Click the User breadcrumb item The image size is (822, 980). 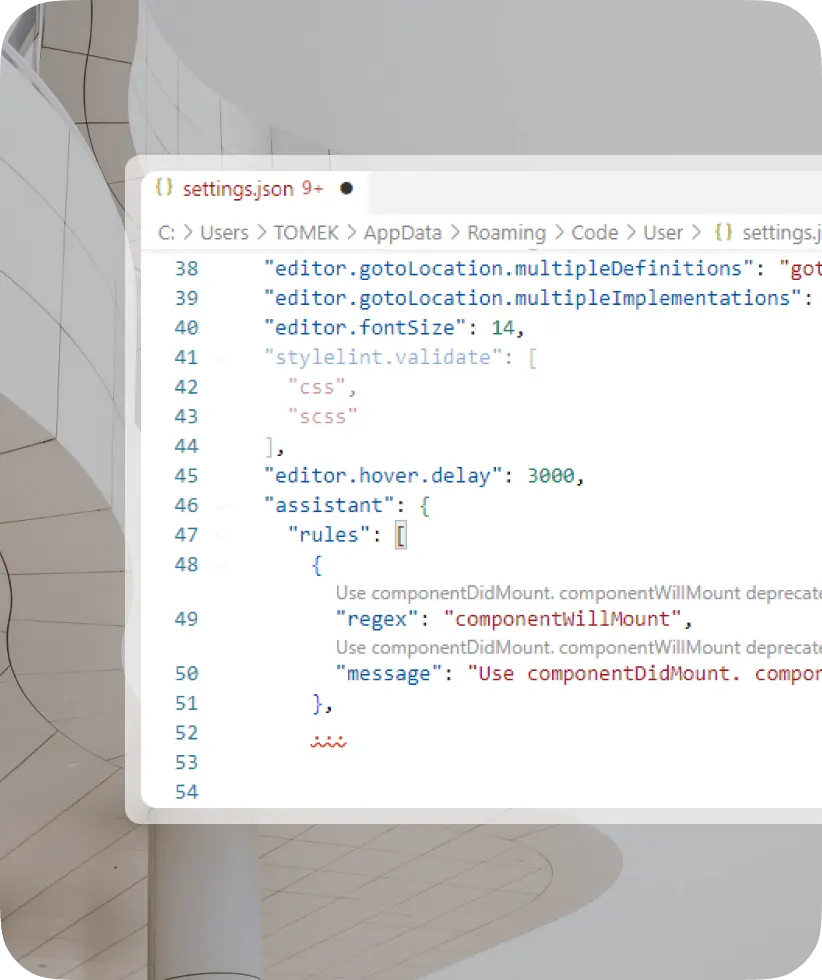coord(662,232)
